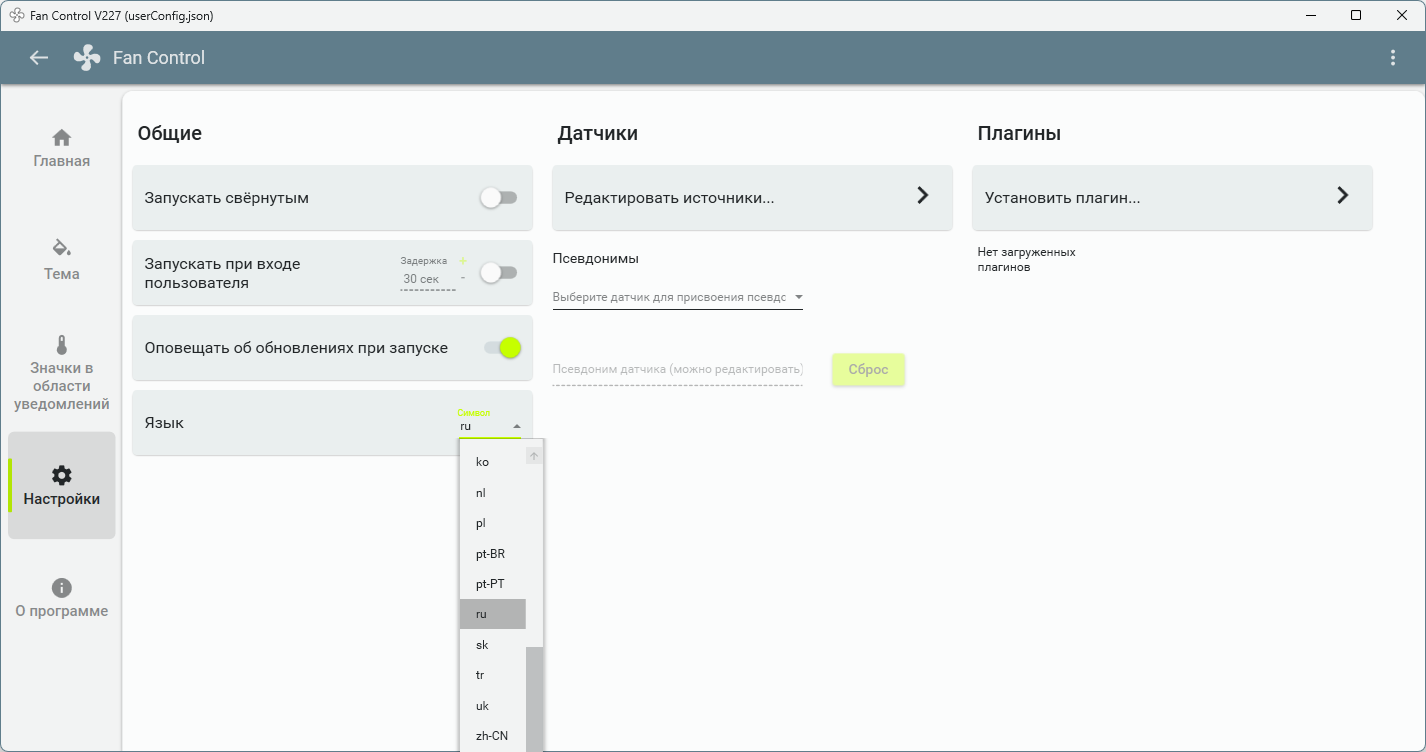Click the Датчики section heading
The height and width of the screenshot is (752, 1426).
[x=598, y=133]
